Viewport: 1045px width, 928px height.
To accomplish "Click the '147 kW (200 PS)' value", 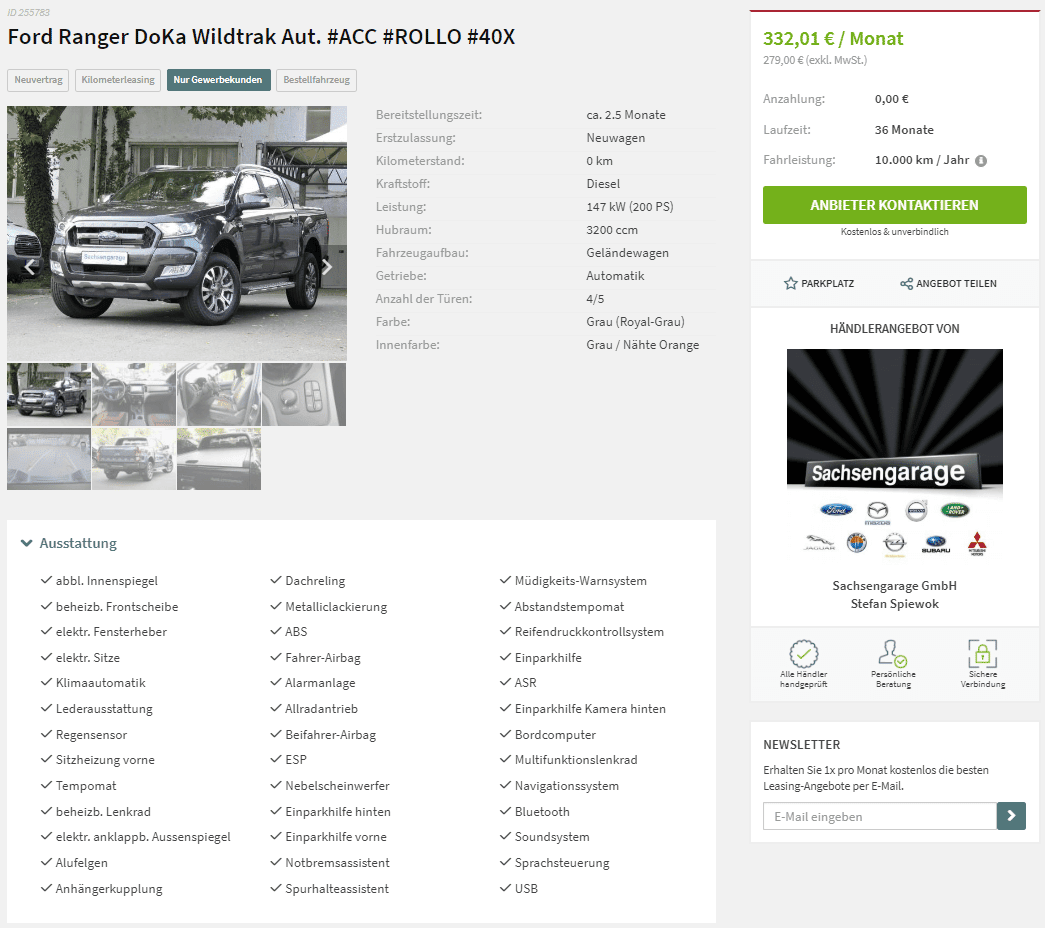I will click(630, 207).
